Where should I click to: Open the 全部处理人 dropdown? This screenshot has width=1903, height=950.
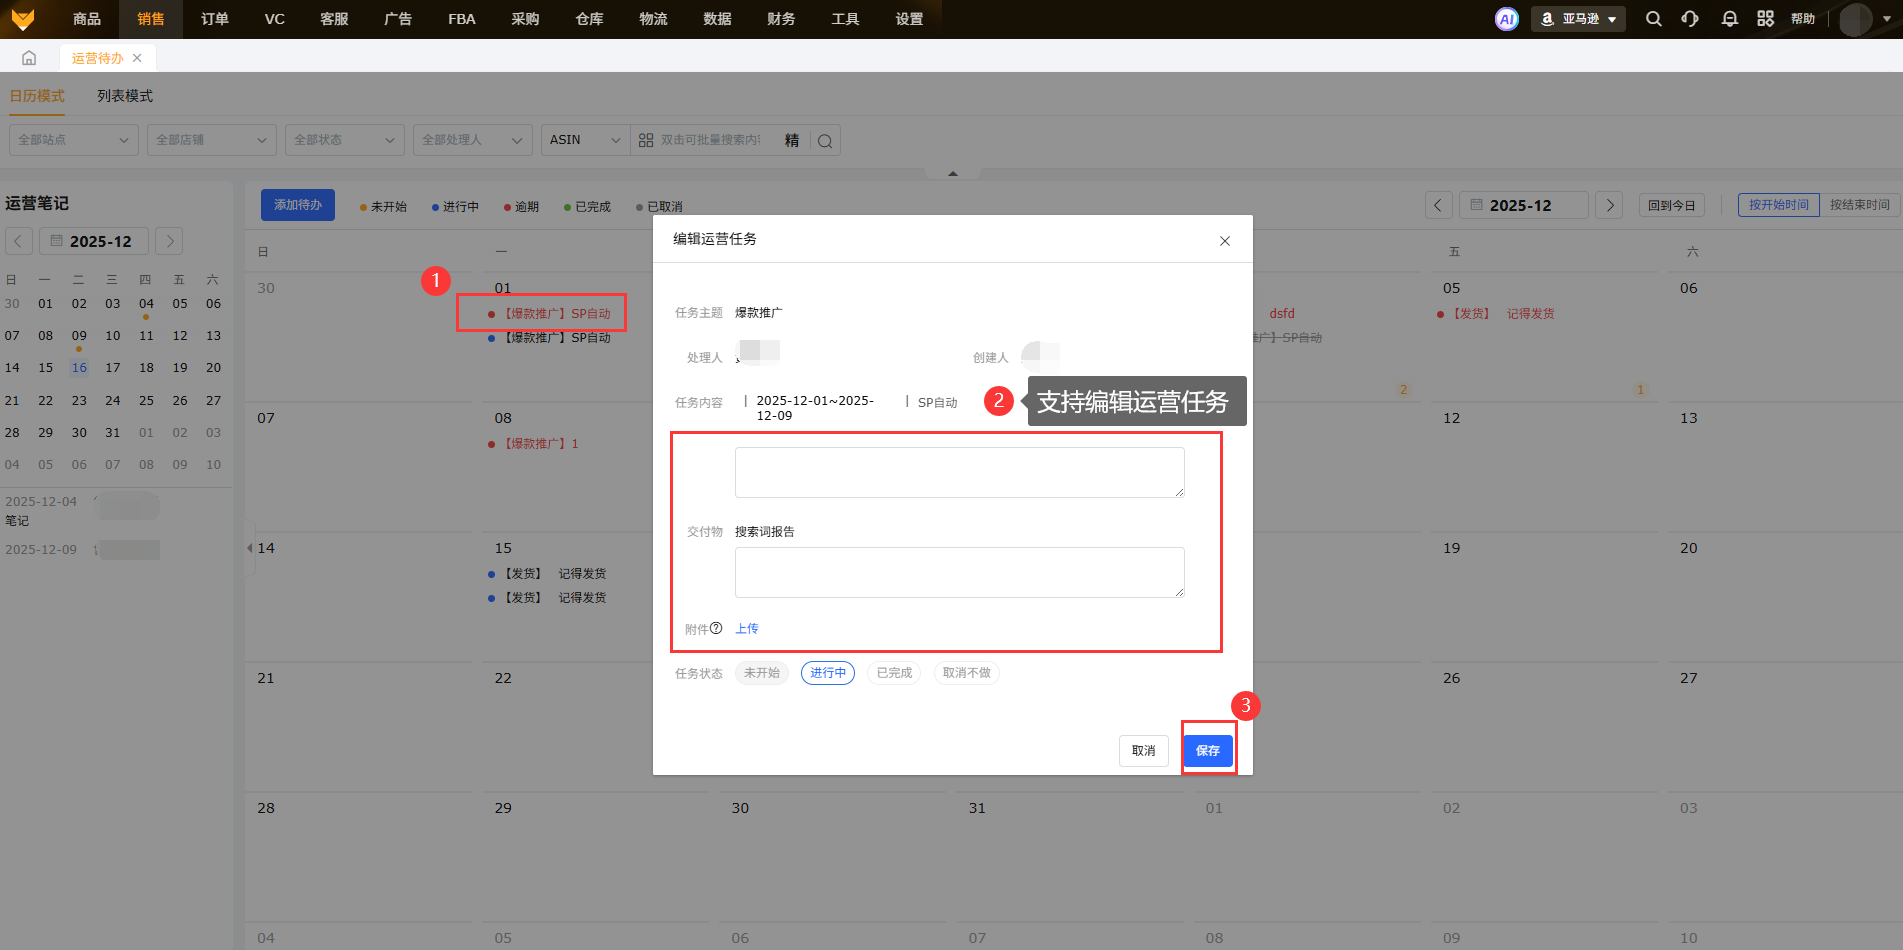(x=472, y=140)
